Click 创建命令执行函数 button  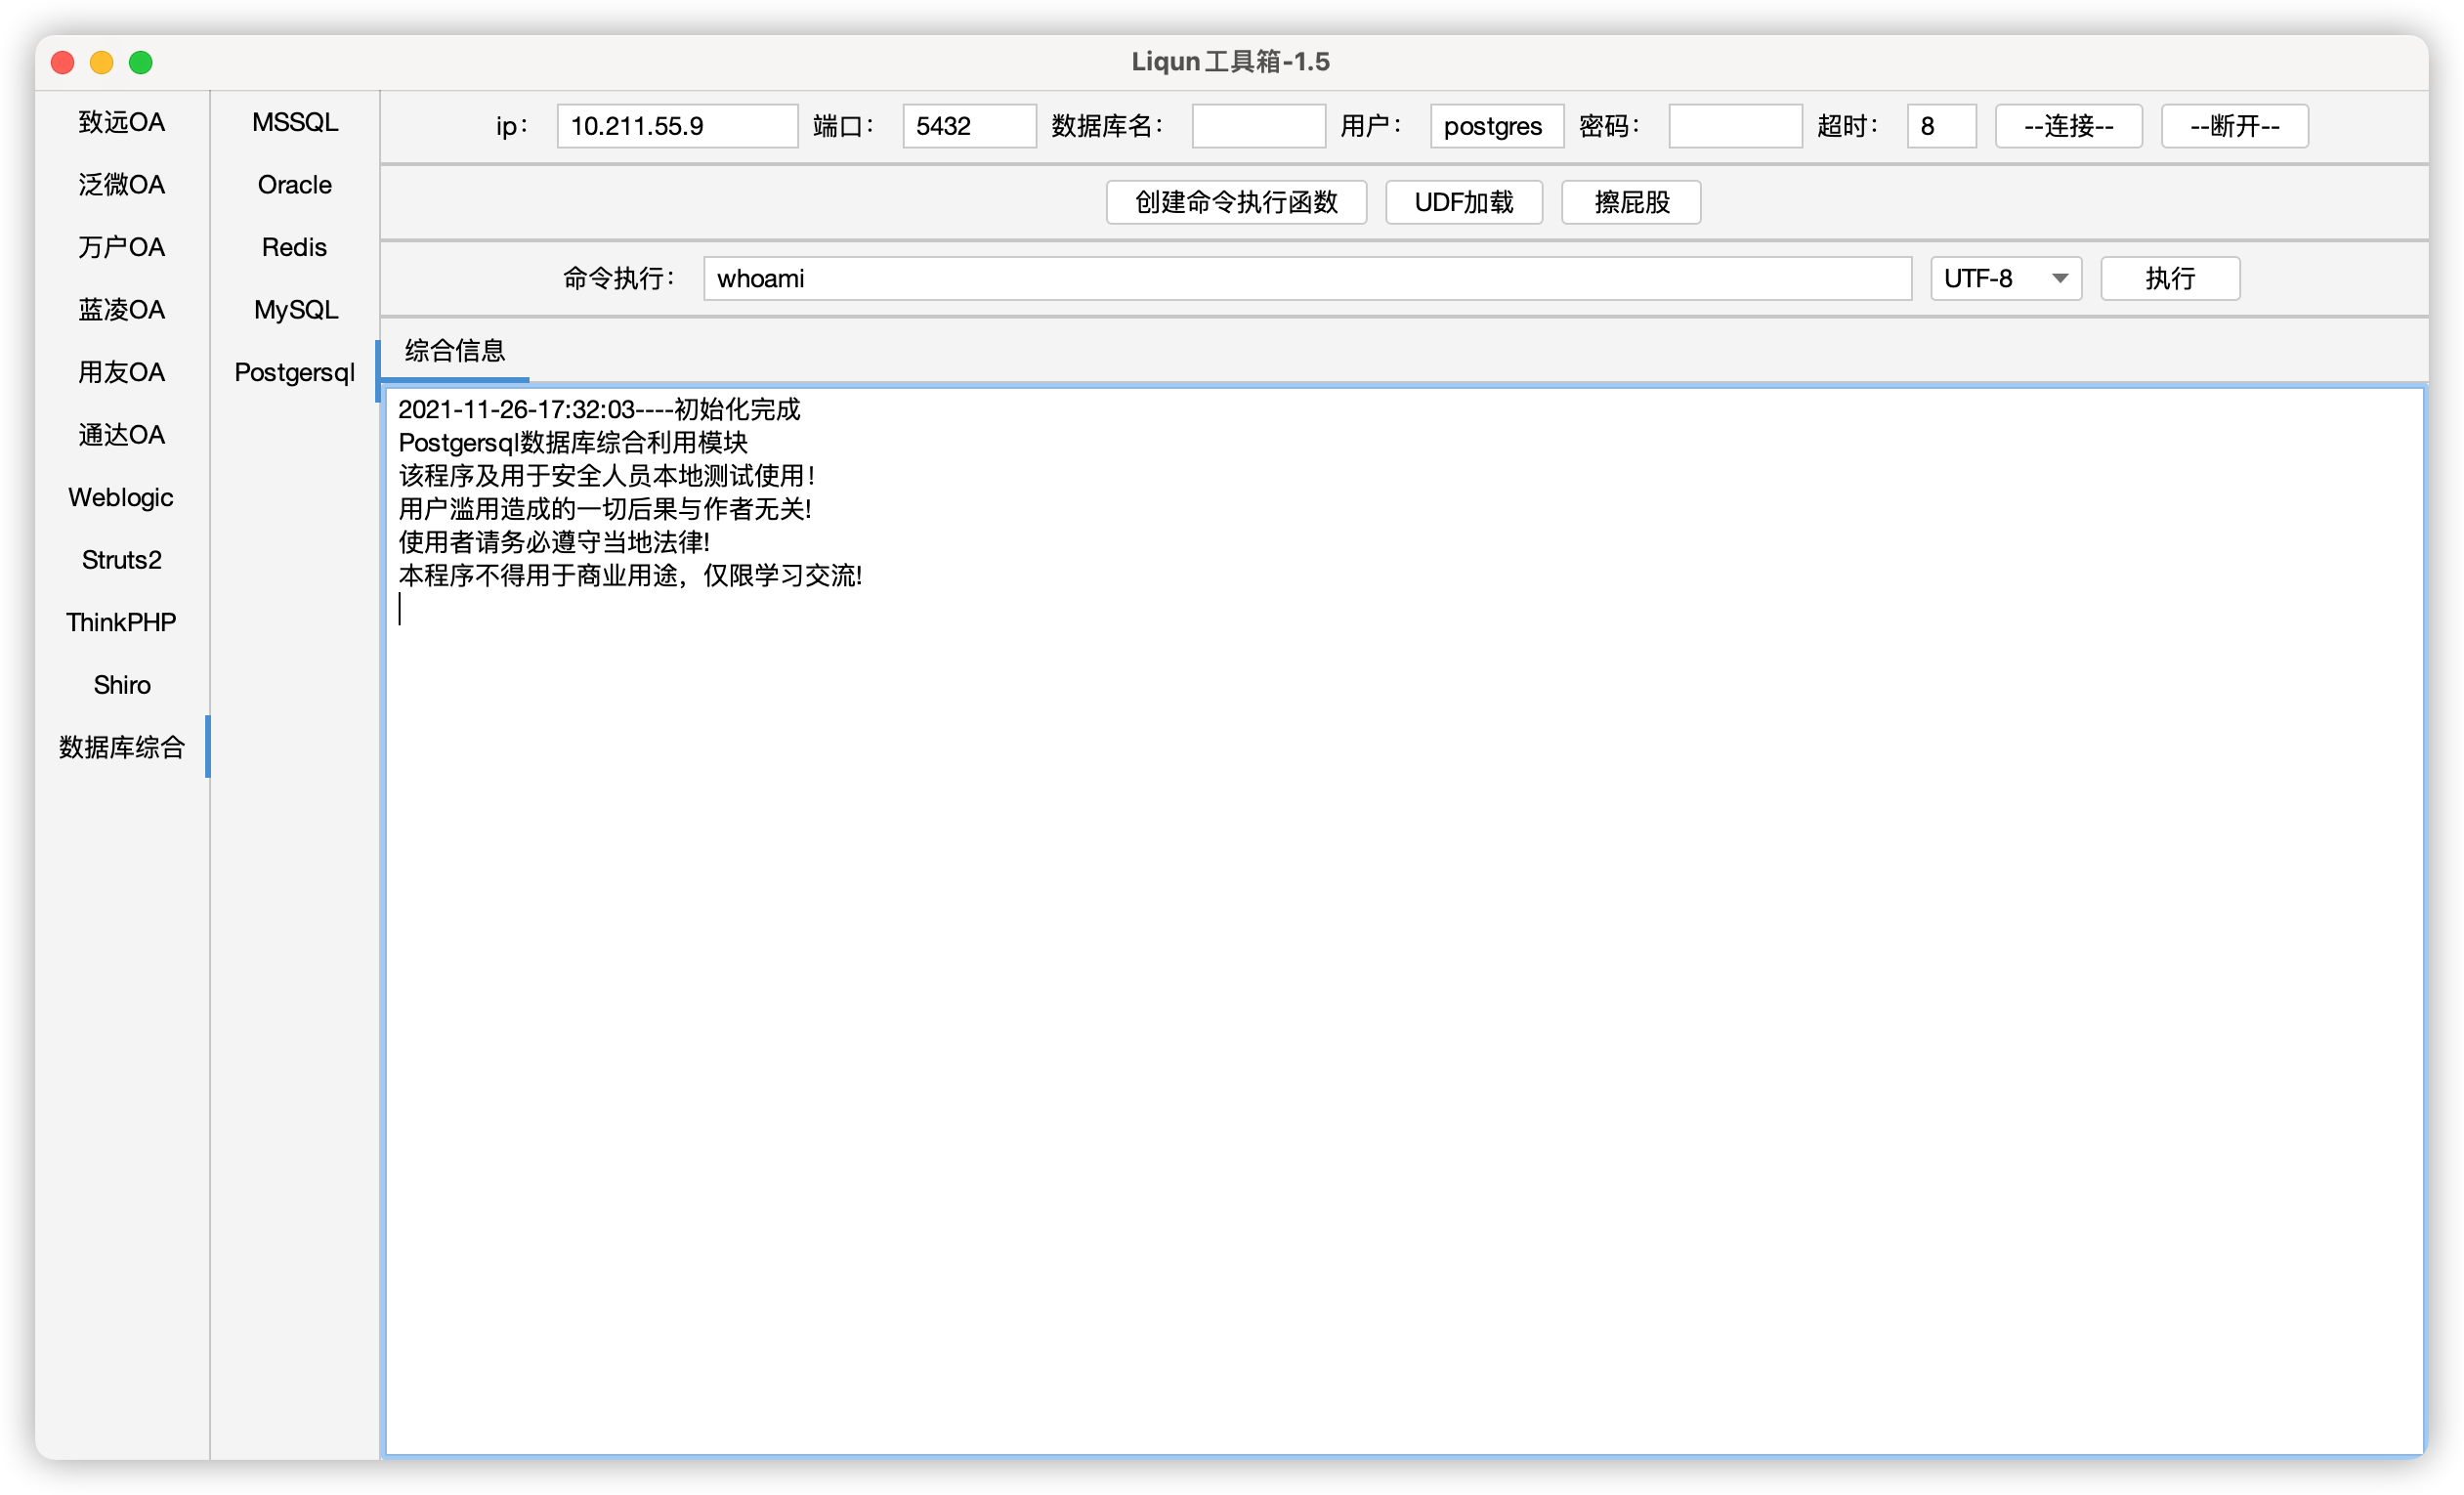(x=1235, y=202)
